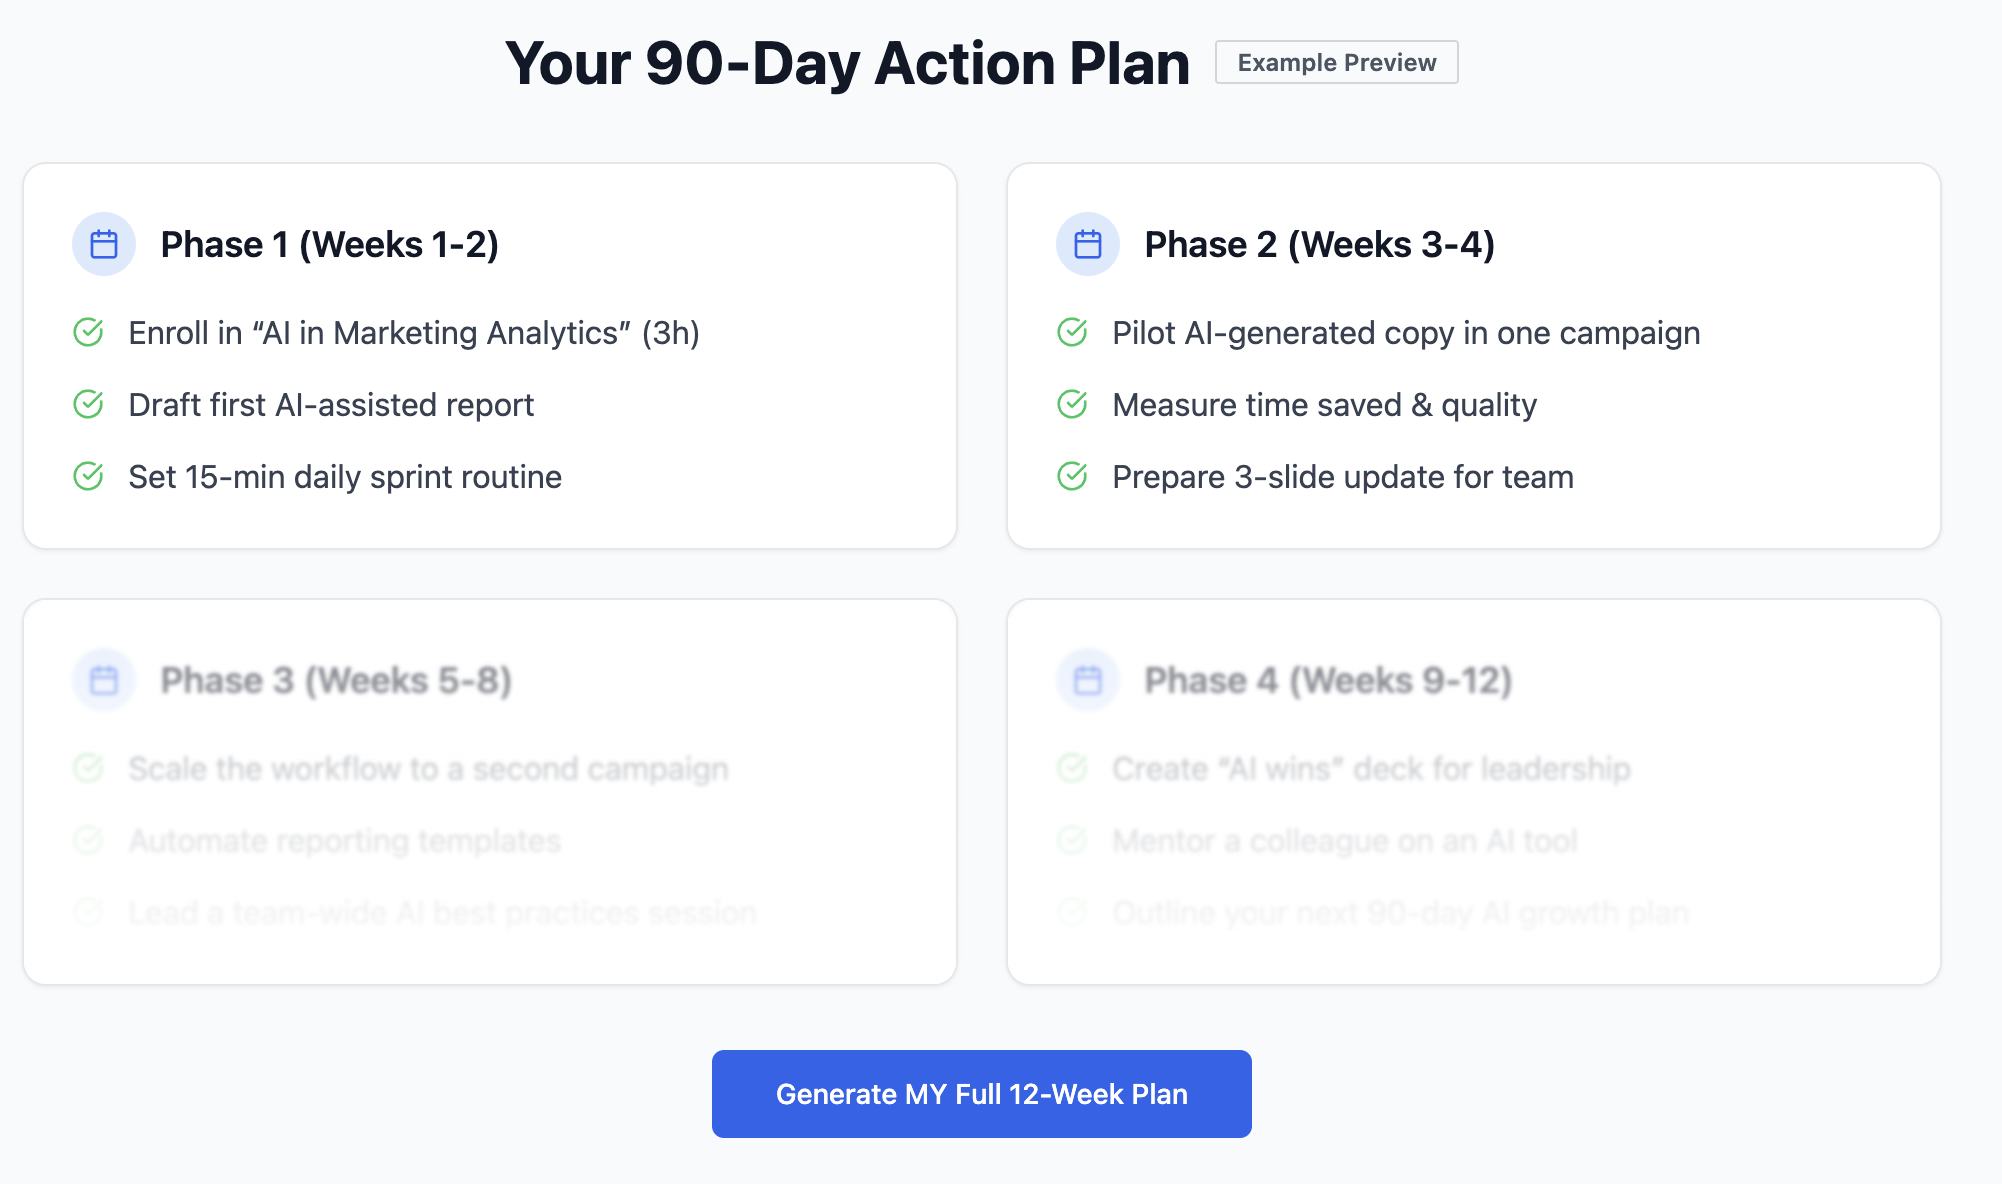Click checkmark beside Enroll in AI Marketing Analytics
This screenshot has width=2002, height=1184.
[89, 332]
